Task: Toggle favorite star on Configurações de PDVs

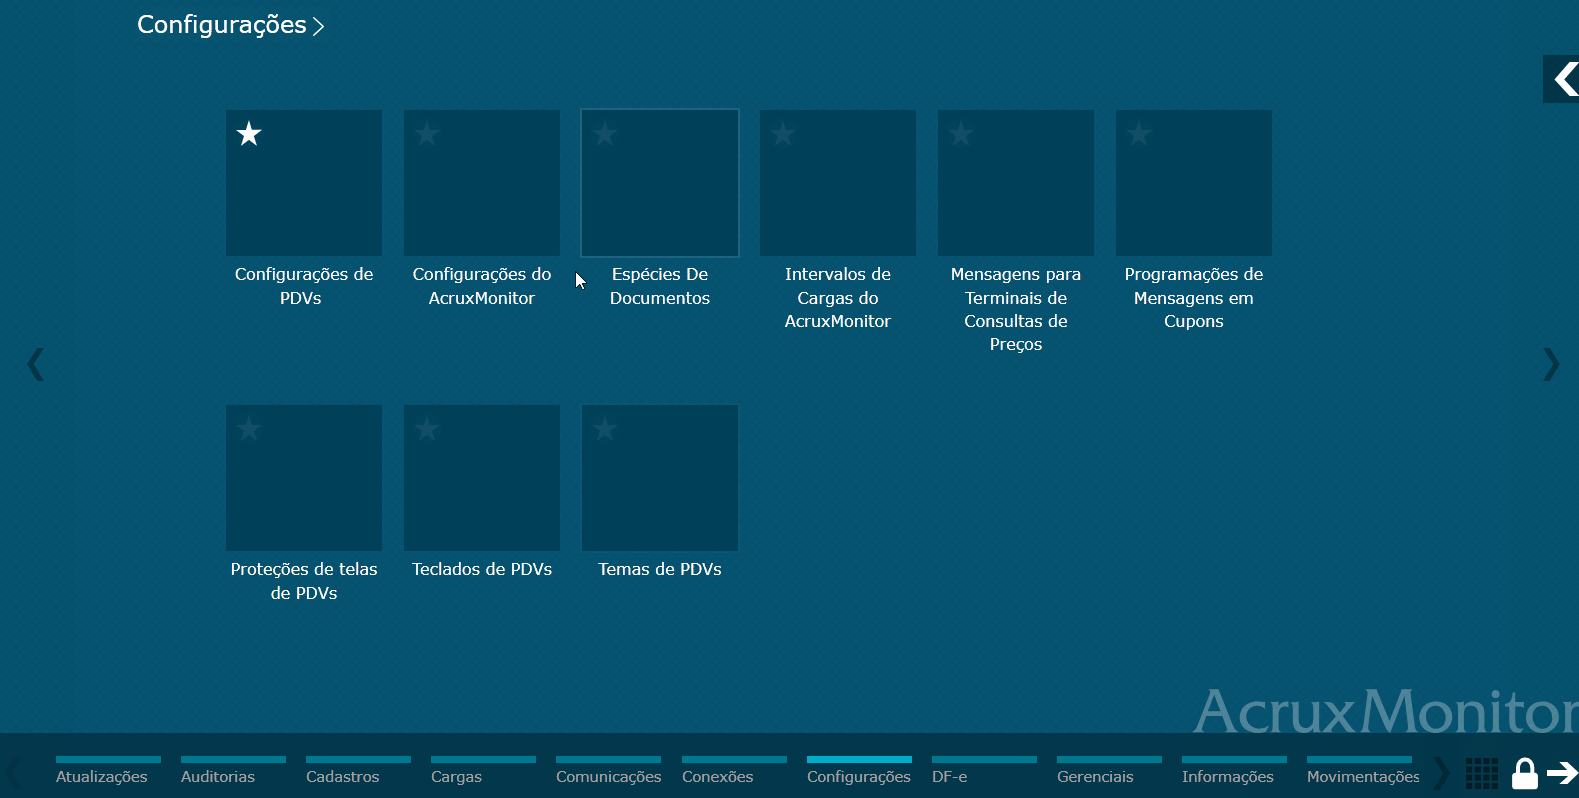Action: 249,134
